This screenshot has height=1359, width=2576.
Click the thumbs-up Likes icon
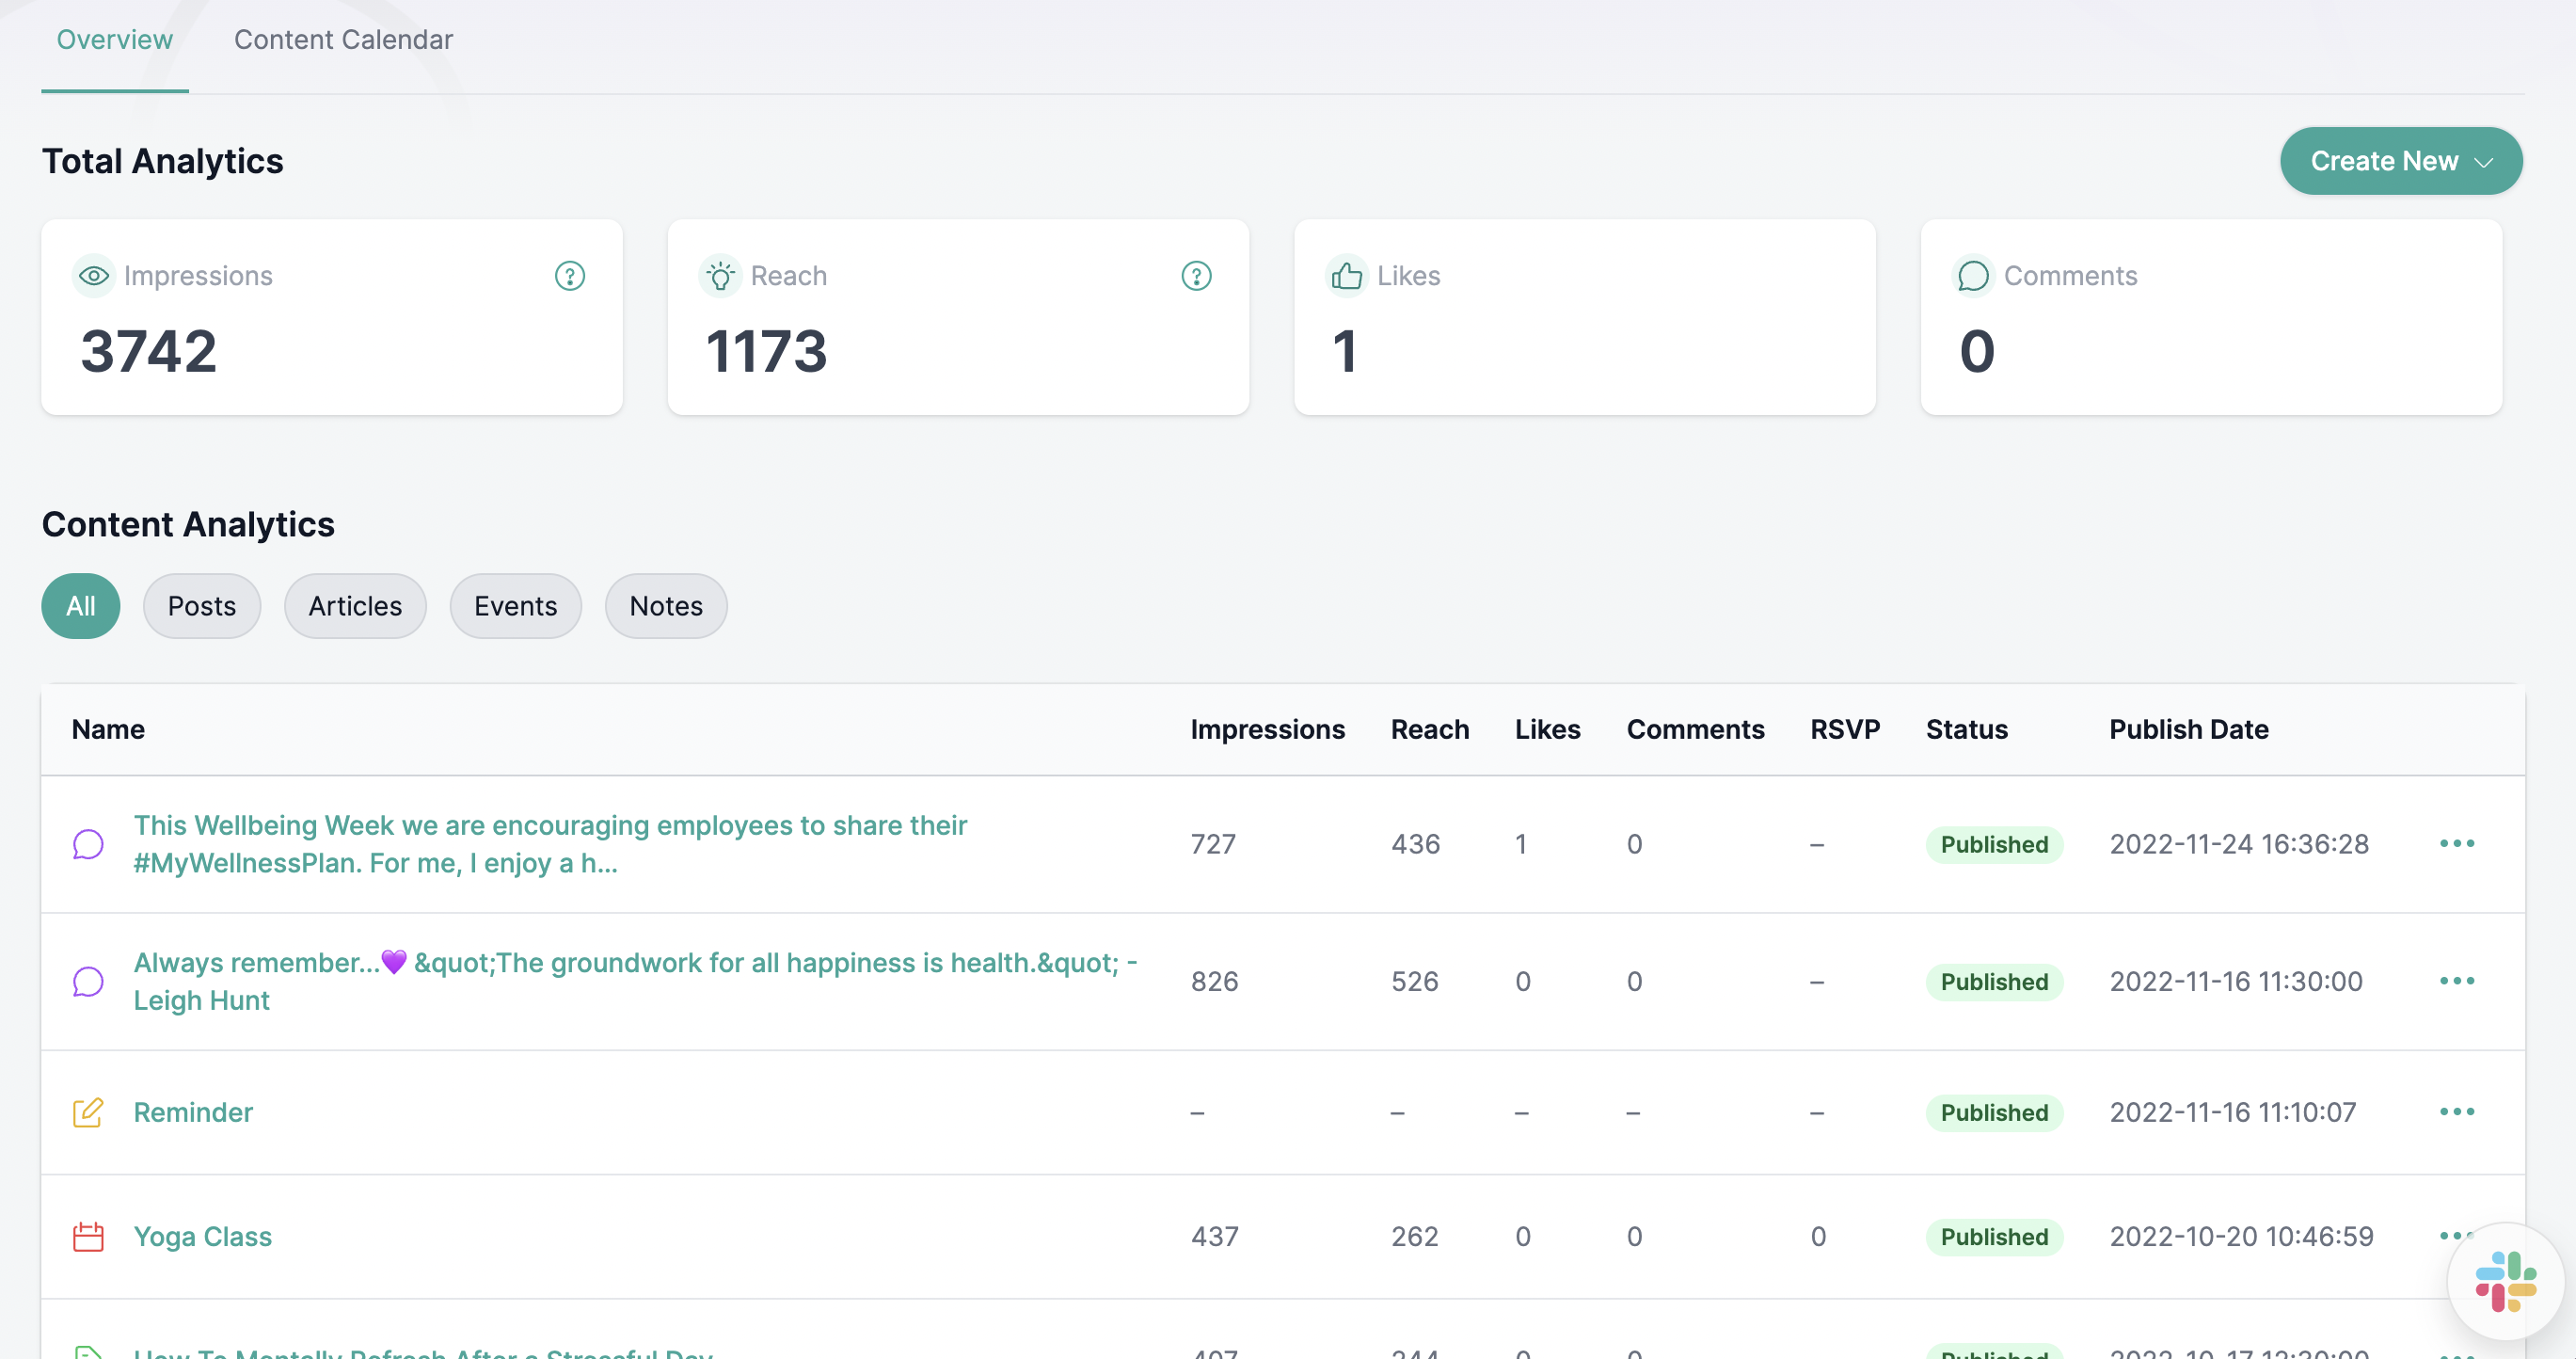click(x=1347, y=276)
